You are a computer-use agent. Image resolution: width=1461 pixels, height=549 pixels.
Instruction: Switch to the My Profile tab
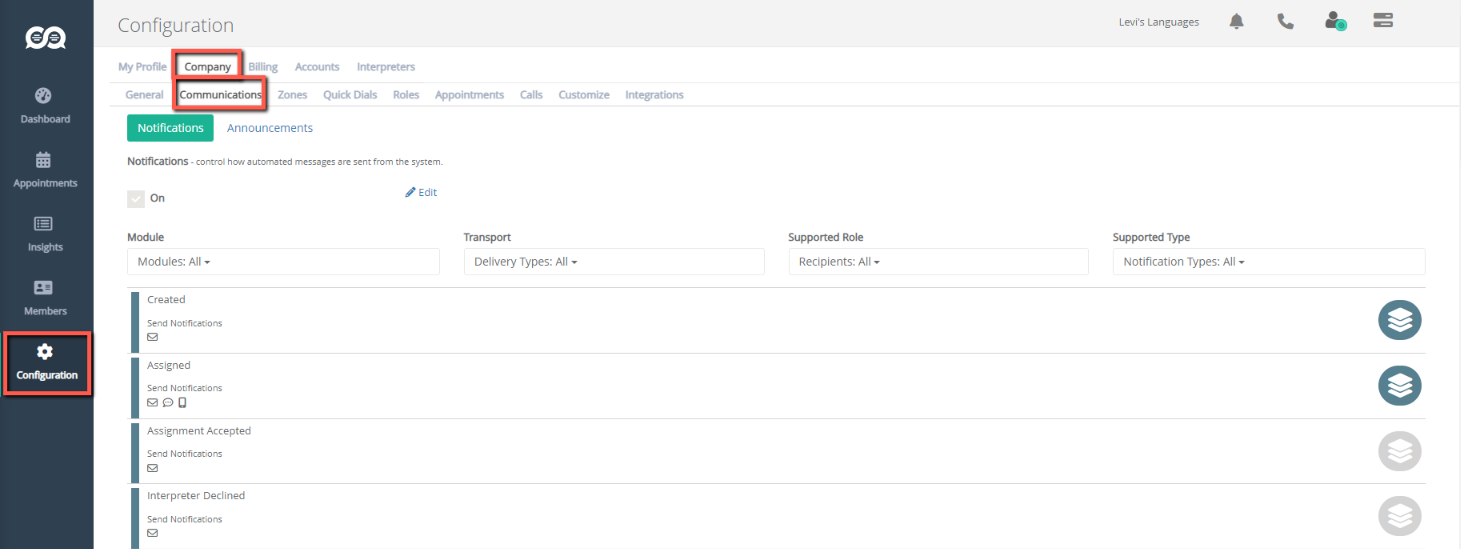coord(142,67)
